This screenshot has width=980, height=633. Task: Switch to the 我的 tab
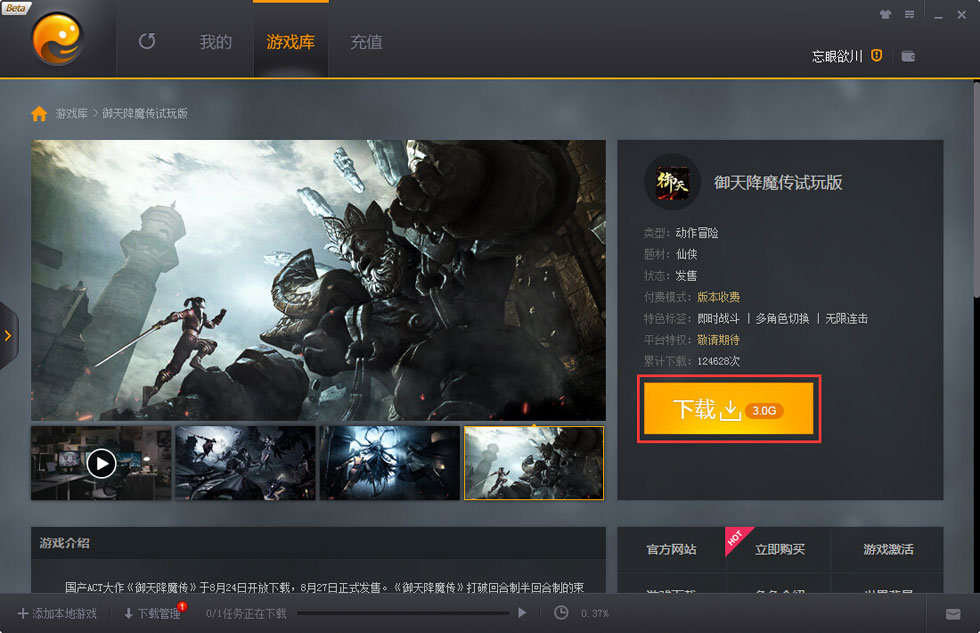click(214, 42)
